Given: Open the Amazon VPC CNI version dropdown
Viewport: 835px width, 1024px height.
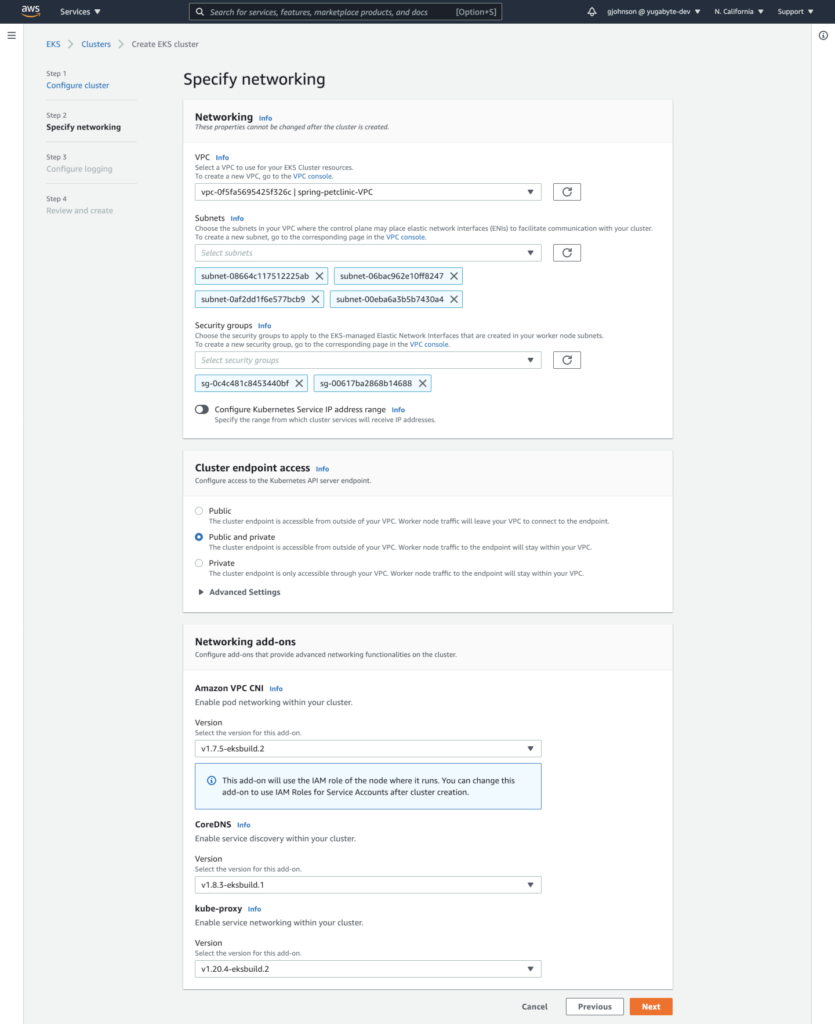Looking at the screenshot, I should [x=530, y=748].
